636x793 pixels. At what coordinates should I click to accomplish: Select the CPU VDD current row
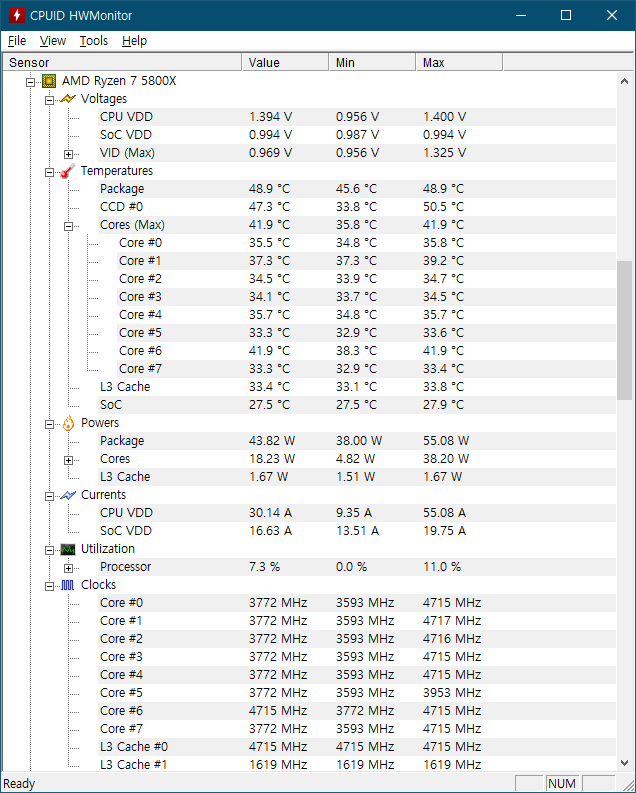357,513
